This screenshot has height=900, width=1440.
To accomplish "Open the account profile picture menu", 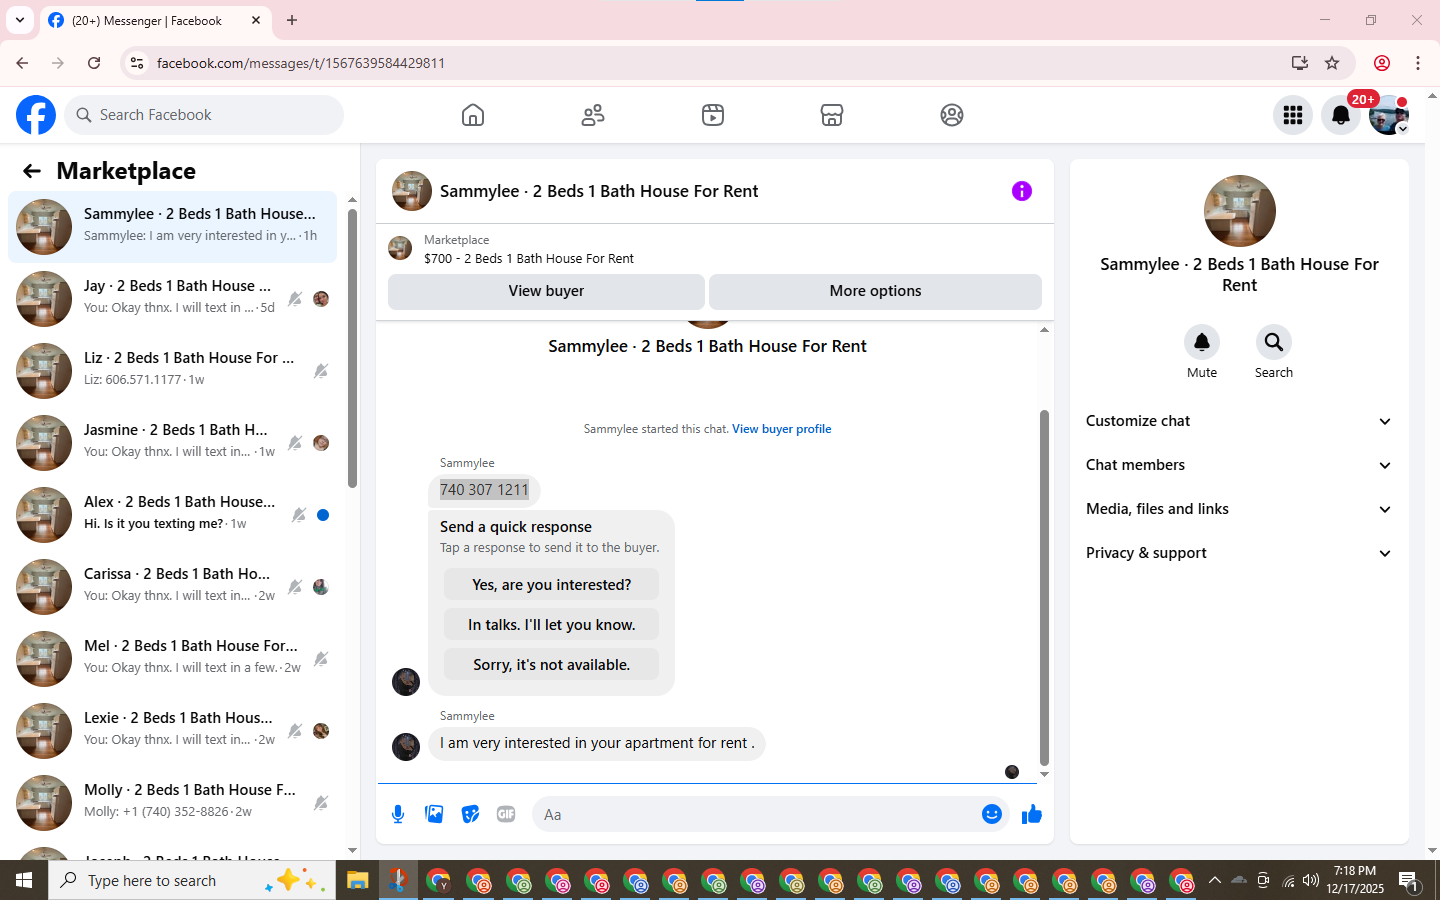I will click(x=1389, y=115).
